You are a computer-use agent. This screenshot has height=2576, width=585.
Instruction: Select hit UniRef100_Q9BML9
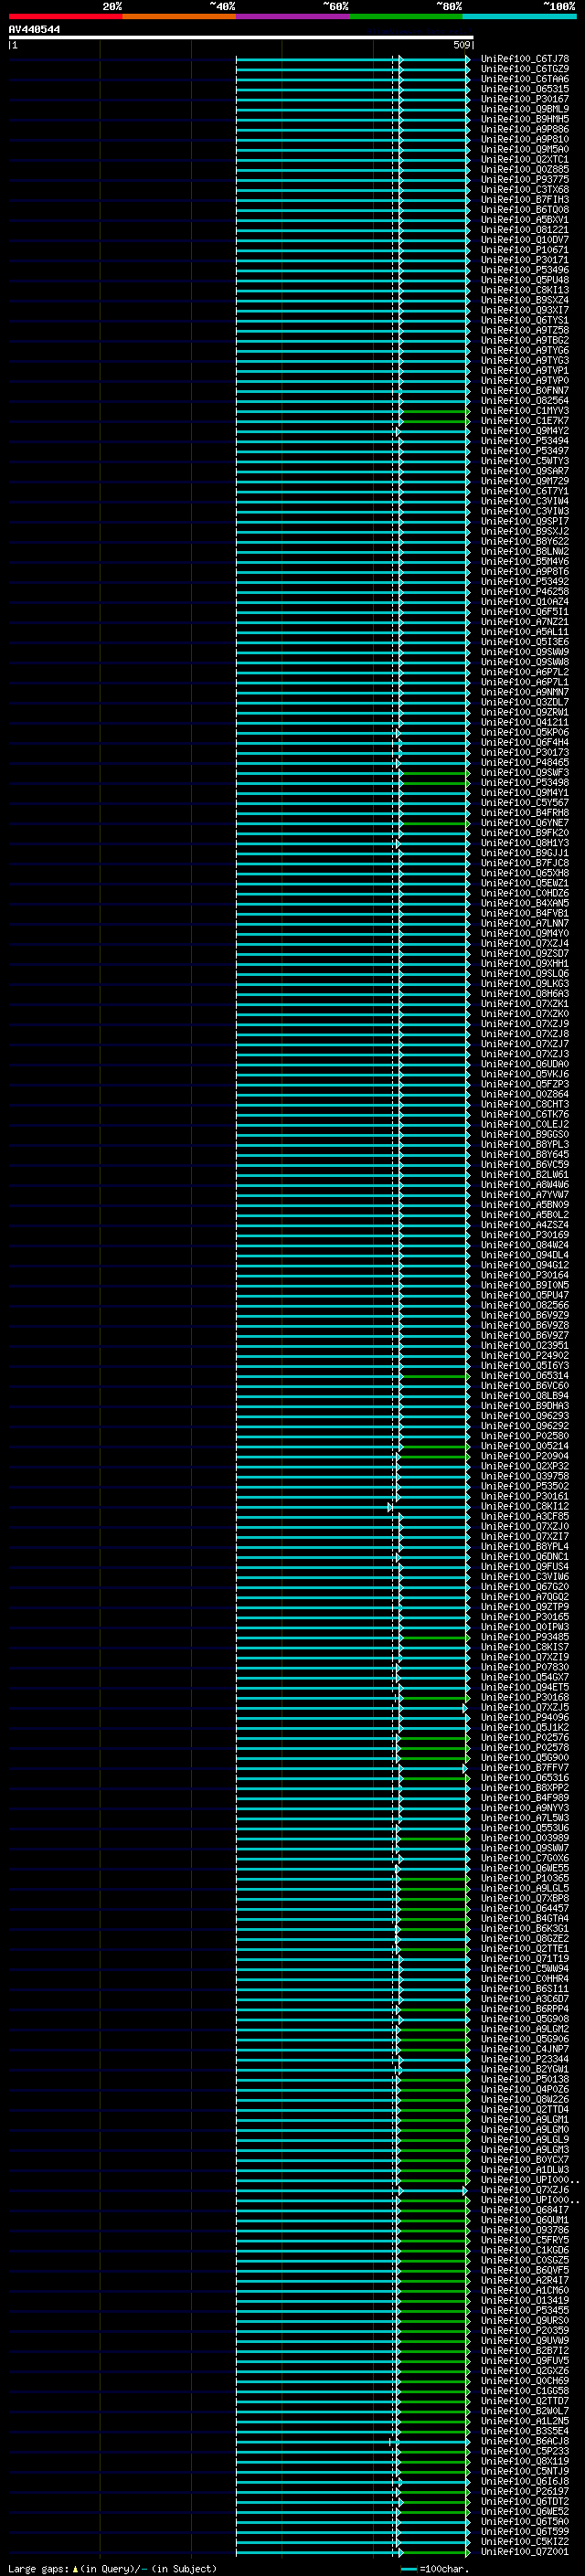coord(525,109)
